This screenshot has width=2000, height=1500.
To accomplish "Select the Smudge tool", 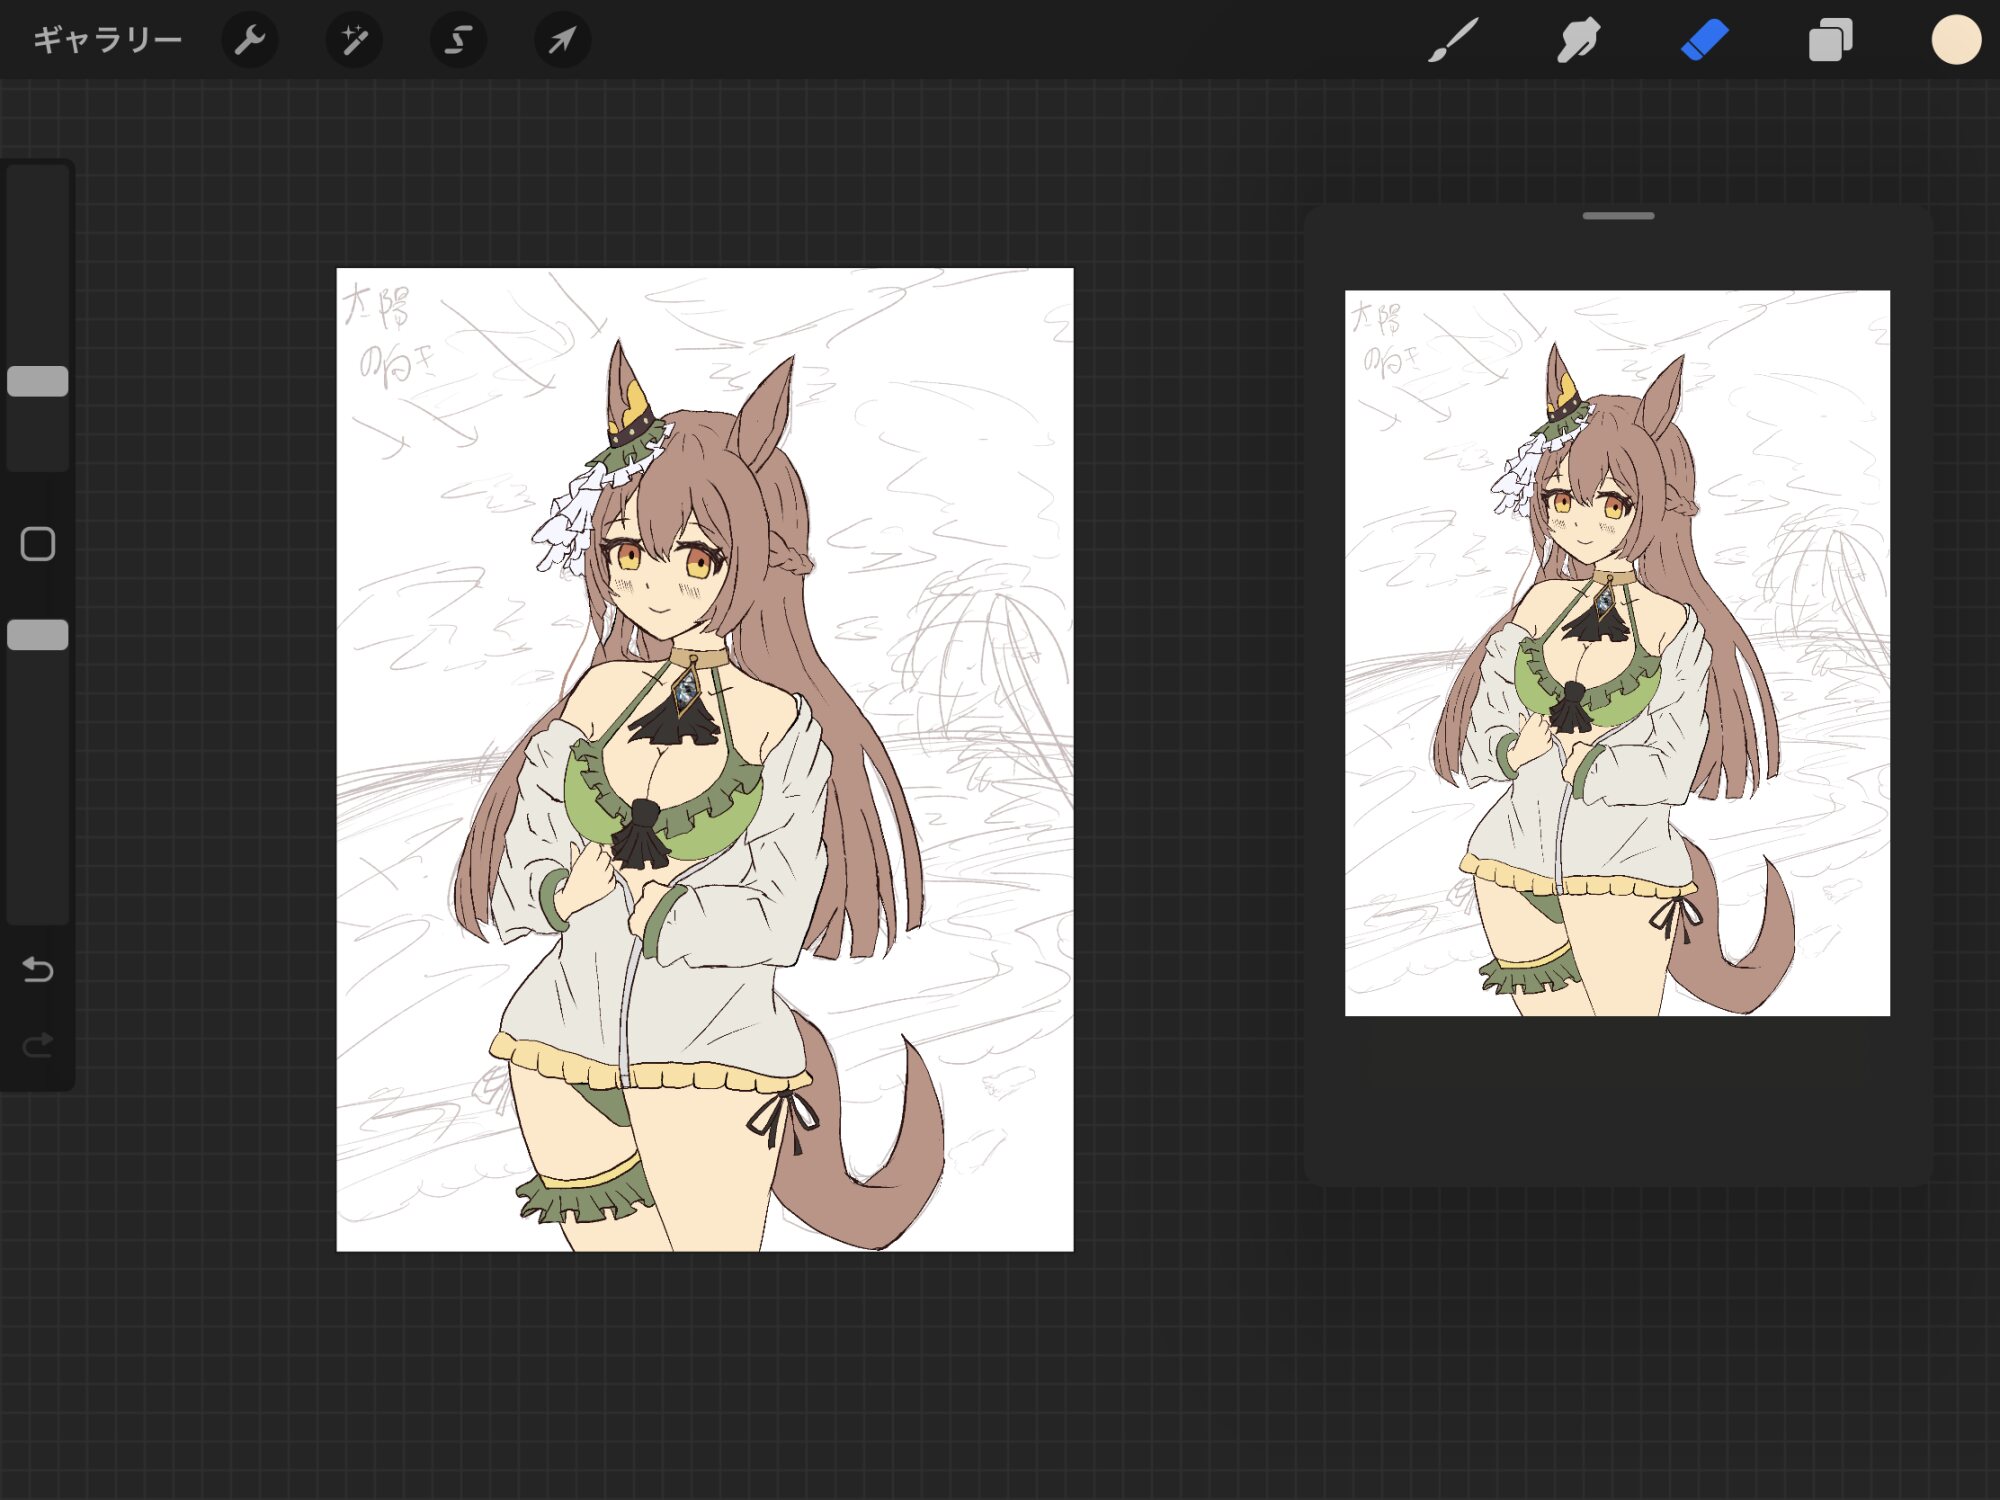I will pyautogui.click(x=1578, y=40).
